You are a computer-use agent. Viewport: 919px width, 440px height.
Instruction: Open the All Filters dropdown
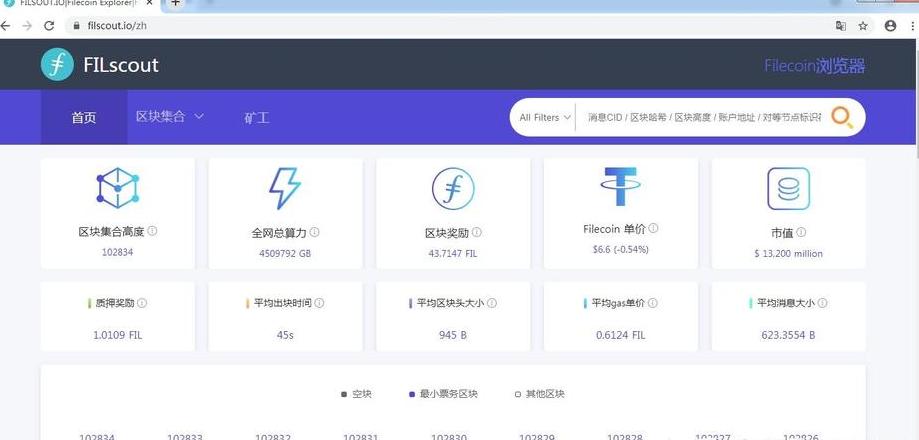click(x=544, y=117)
